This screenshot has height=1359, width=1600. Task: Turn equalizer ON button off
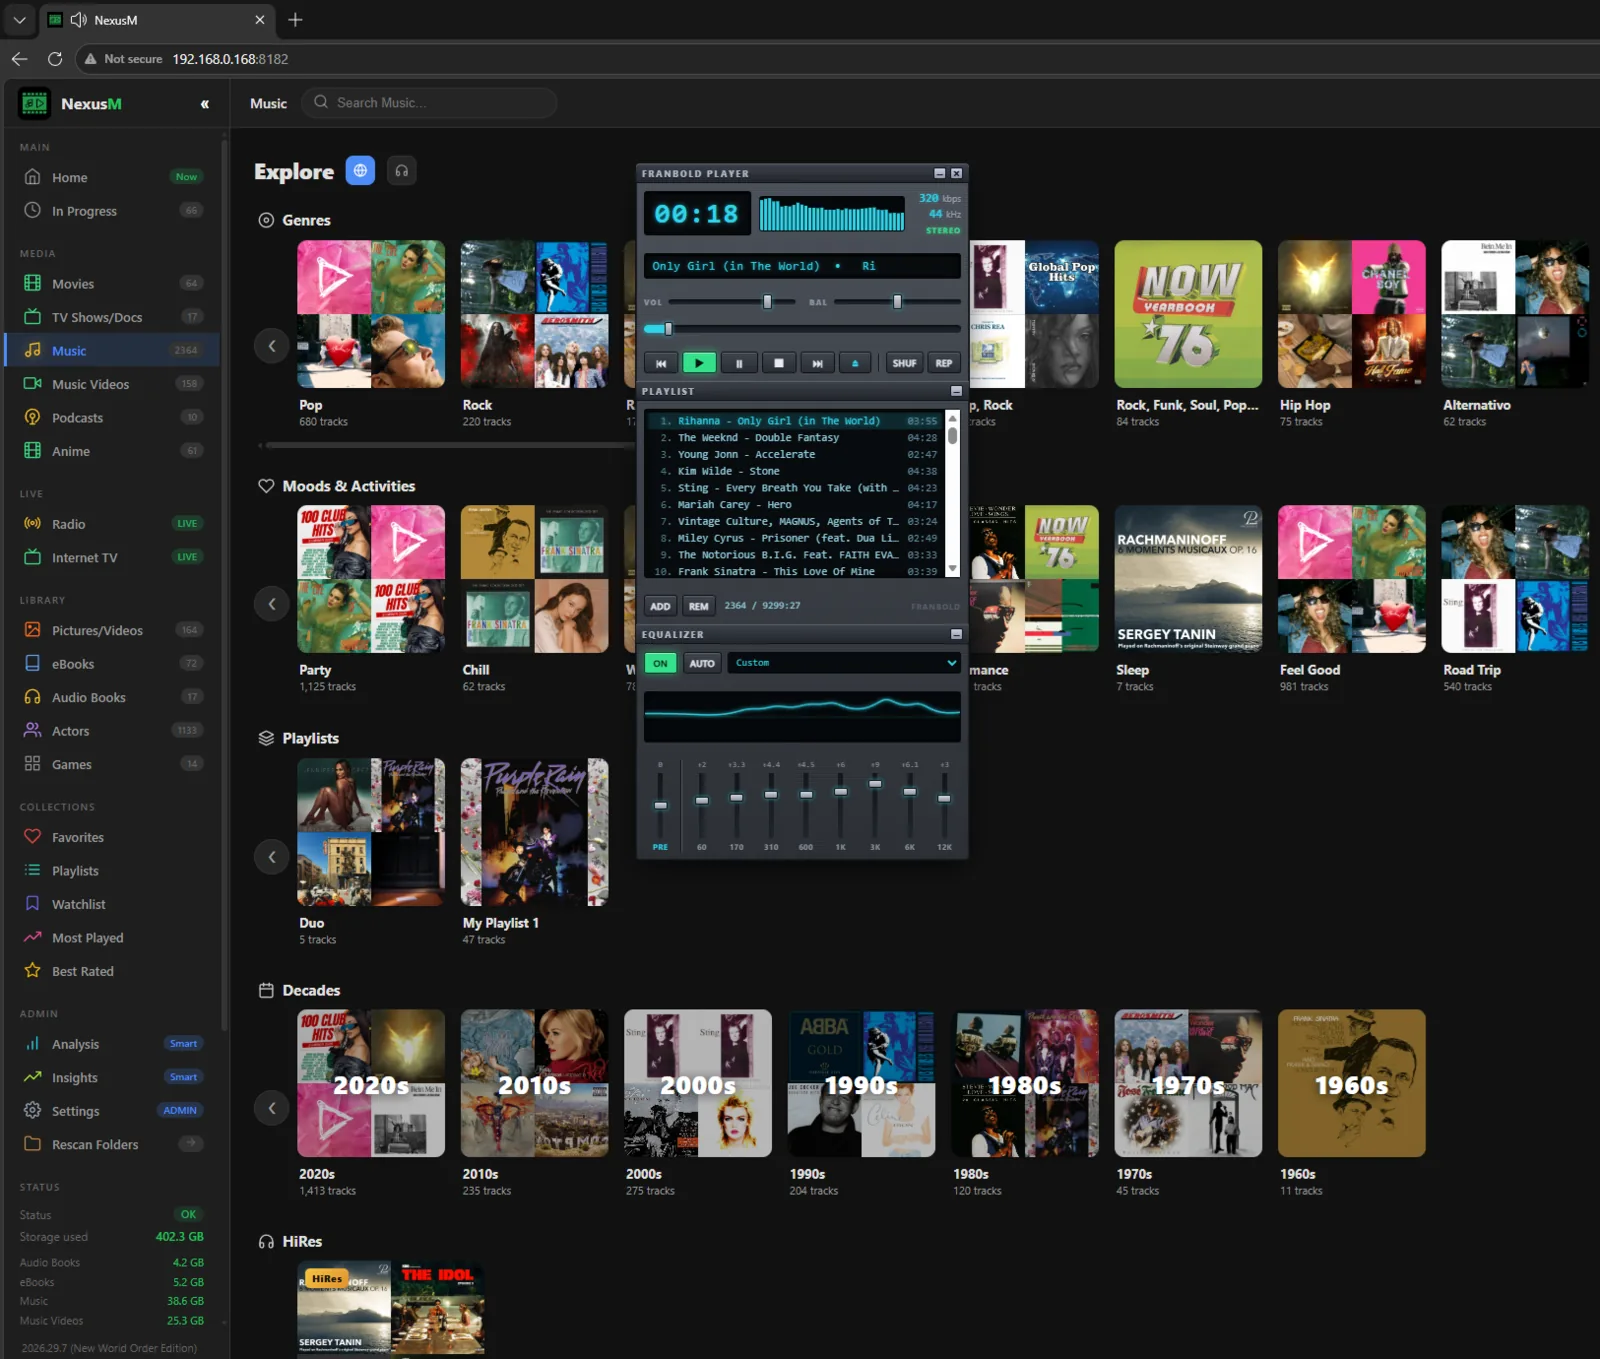(660, 663)
